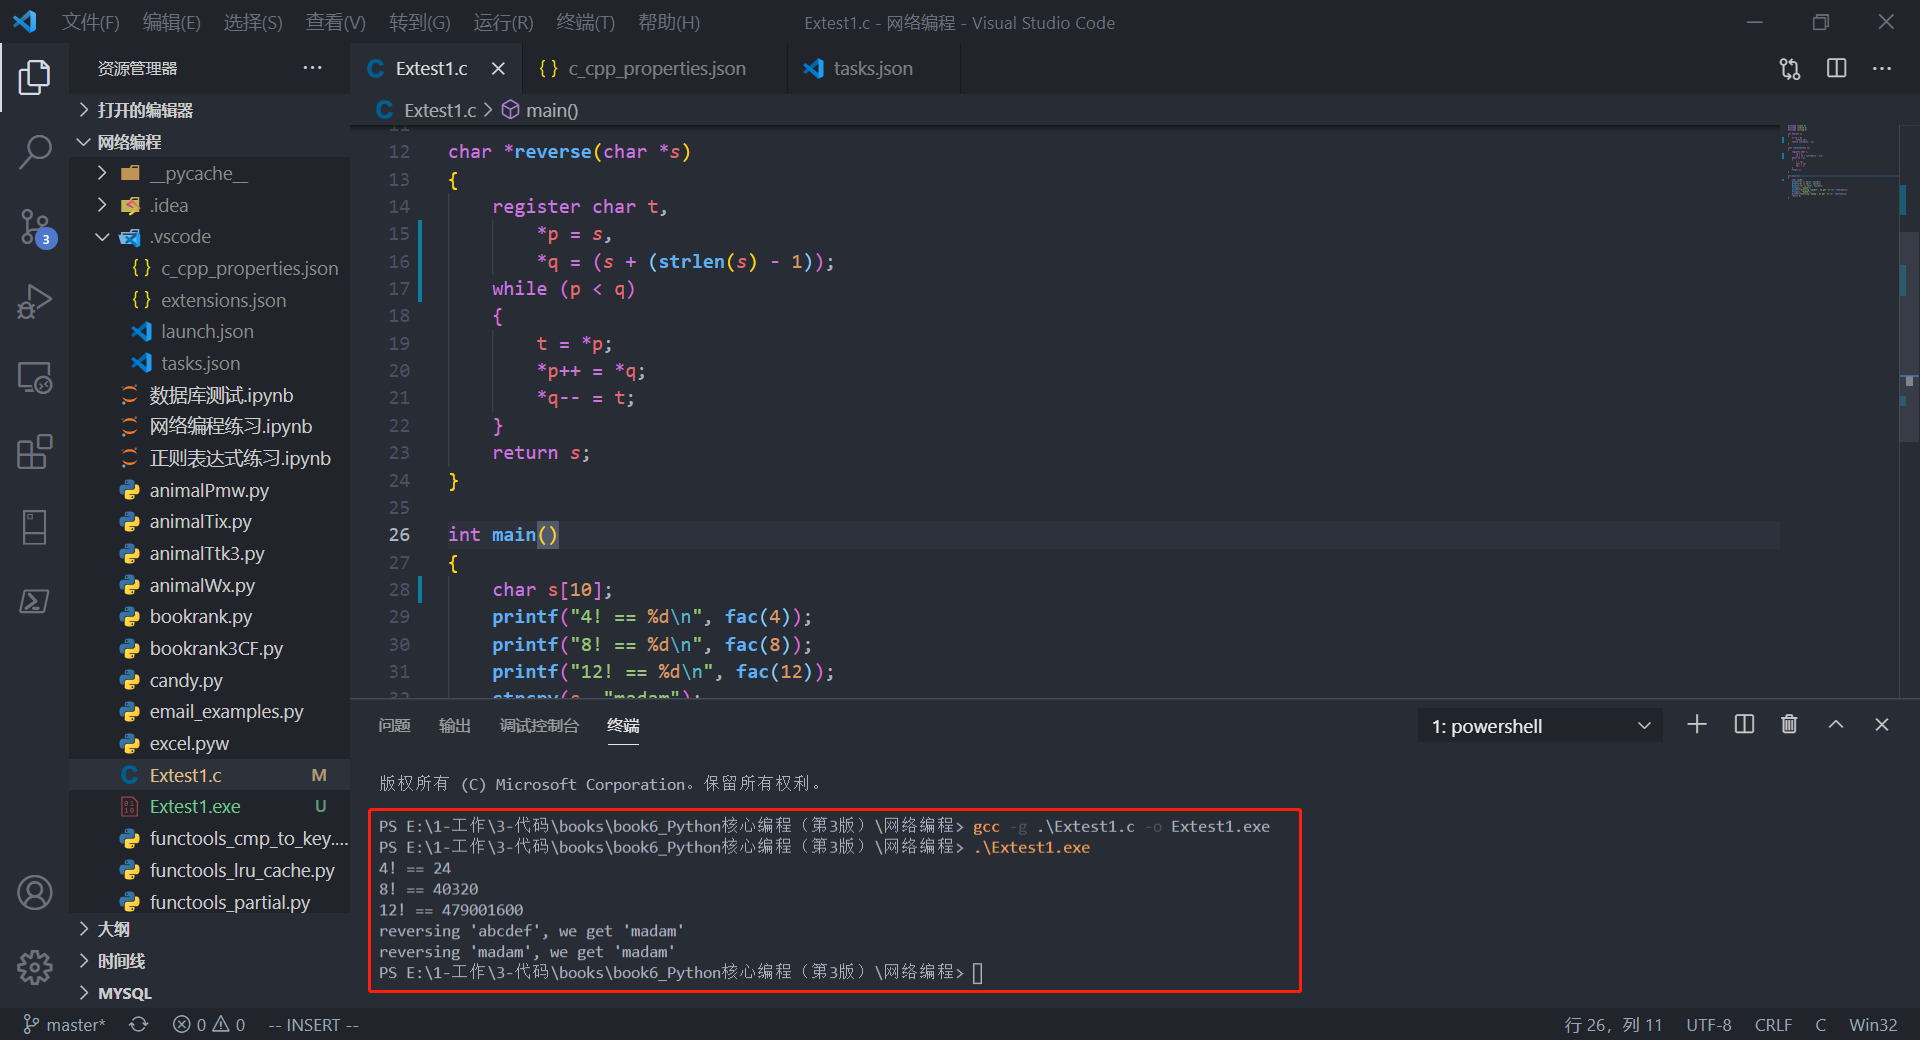Click the main() breadcrumb item
The image size is (1920, 1040).
coord(540,110)
